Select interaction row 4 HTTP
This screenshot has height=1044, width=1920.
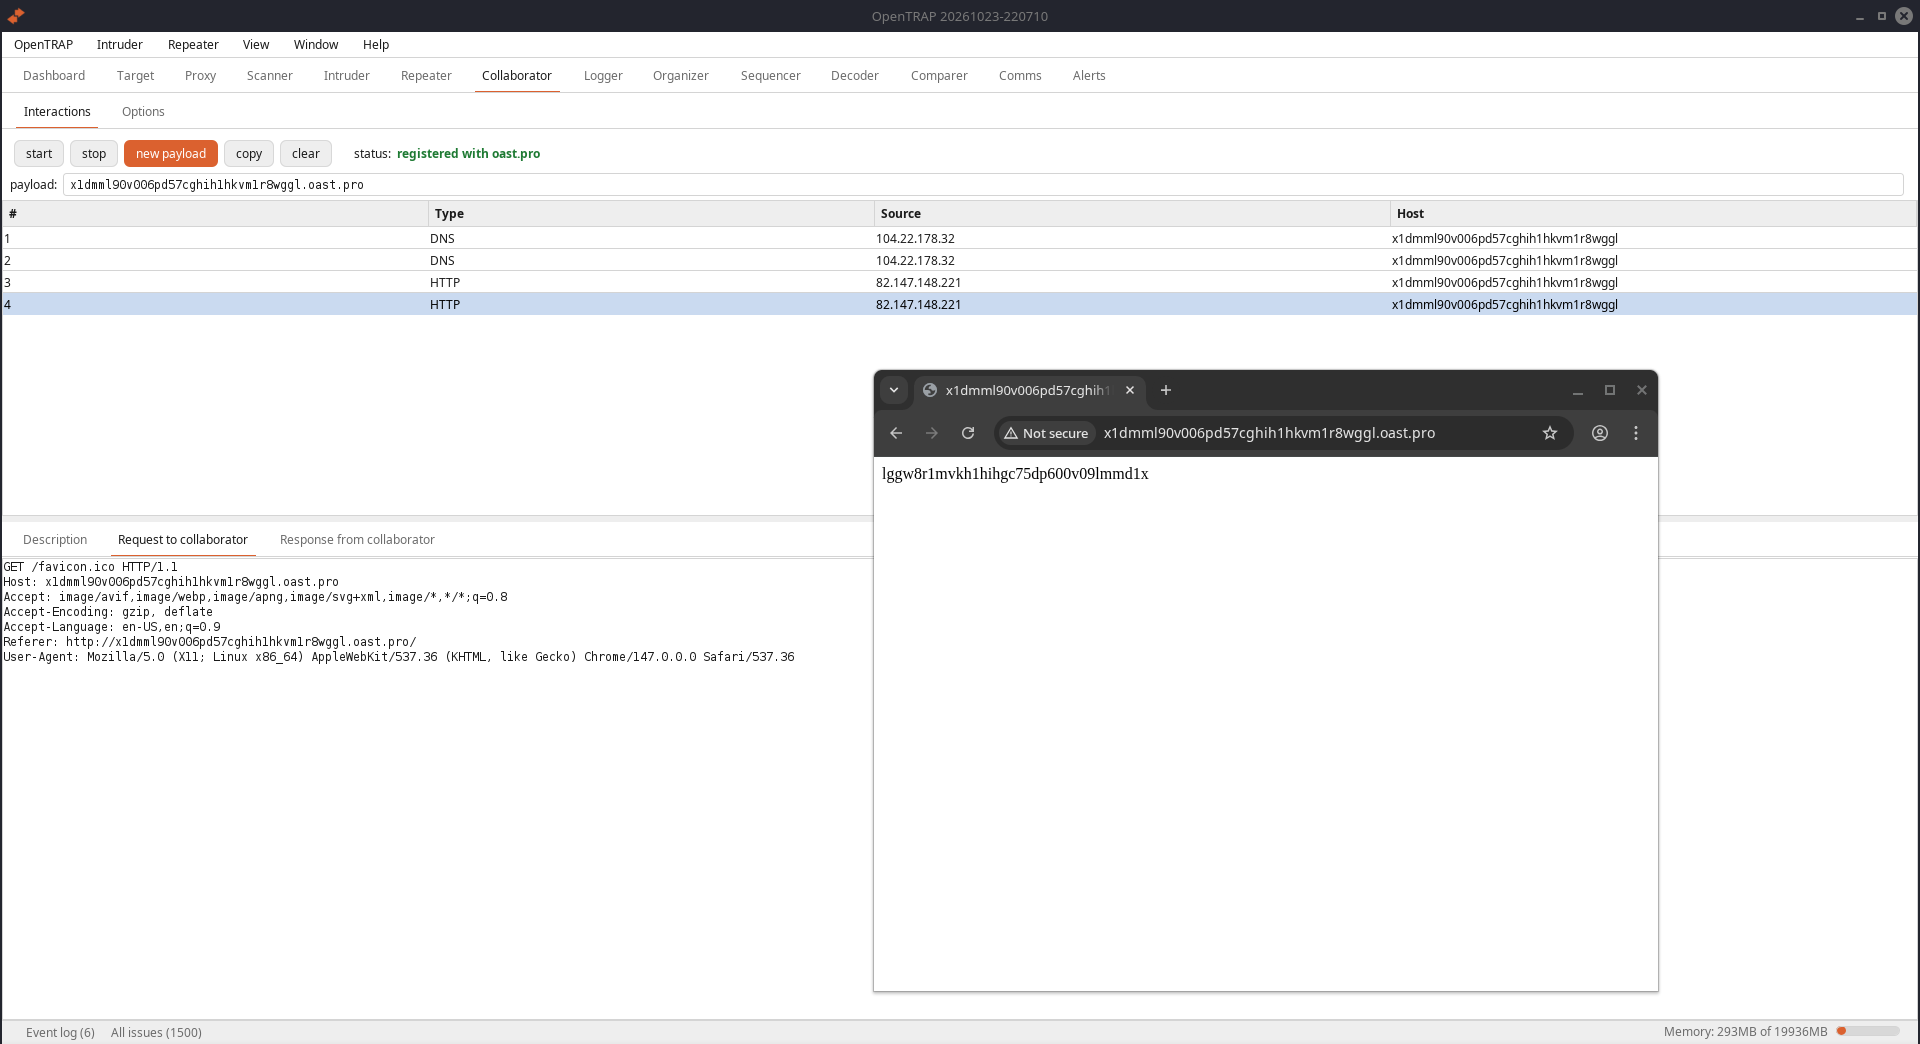click(x=960, y=304)
